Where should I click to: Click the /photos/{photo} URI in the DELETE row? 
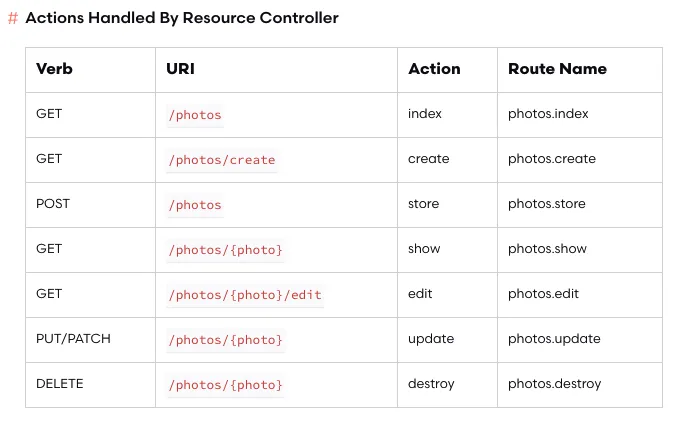pos(226,385)
